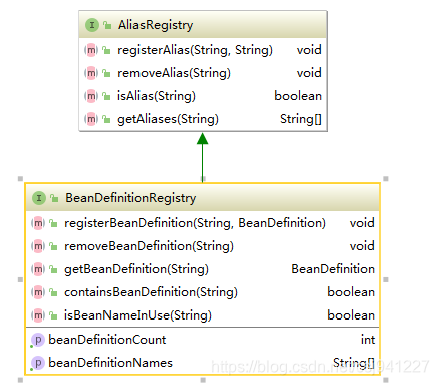Select registerBeanDefinition(String, BeanDefinition) method
Viewport: 439px width, 385px height.
195,223
